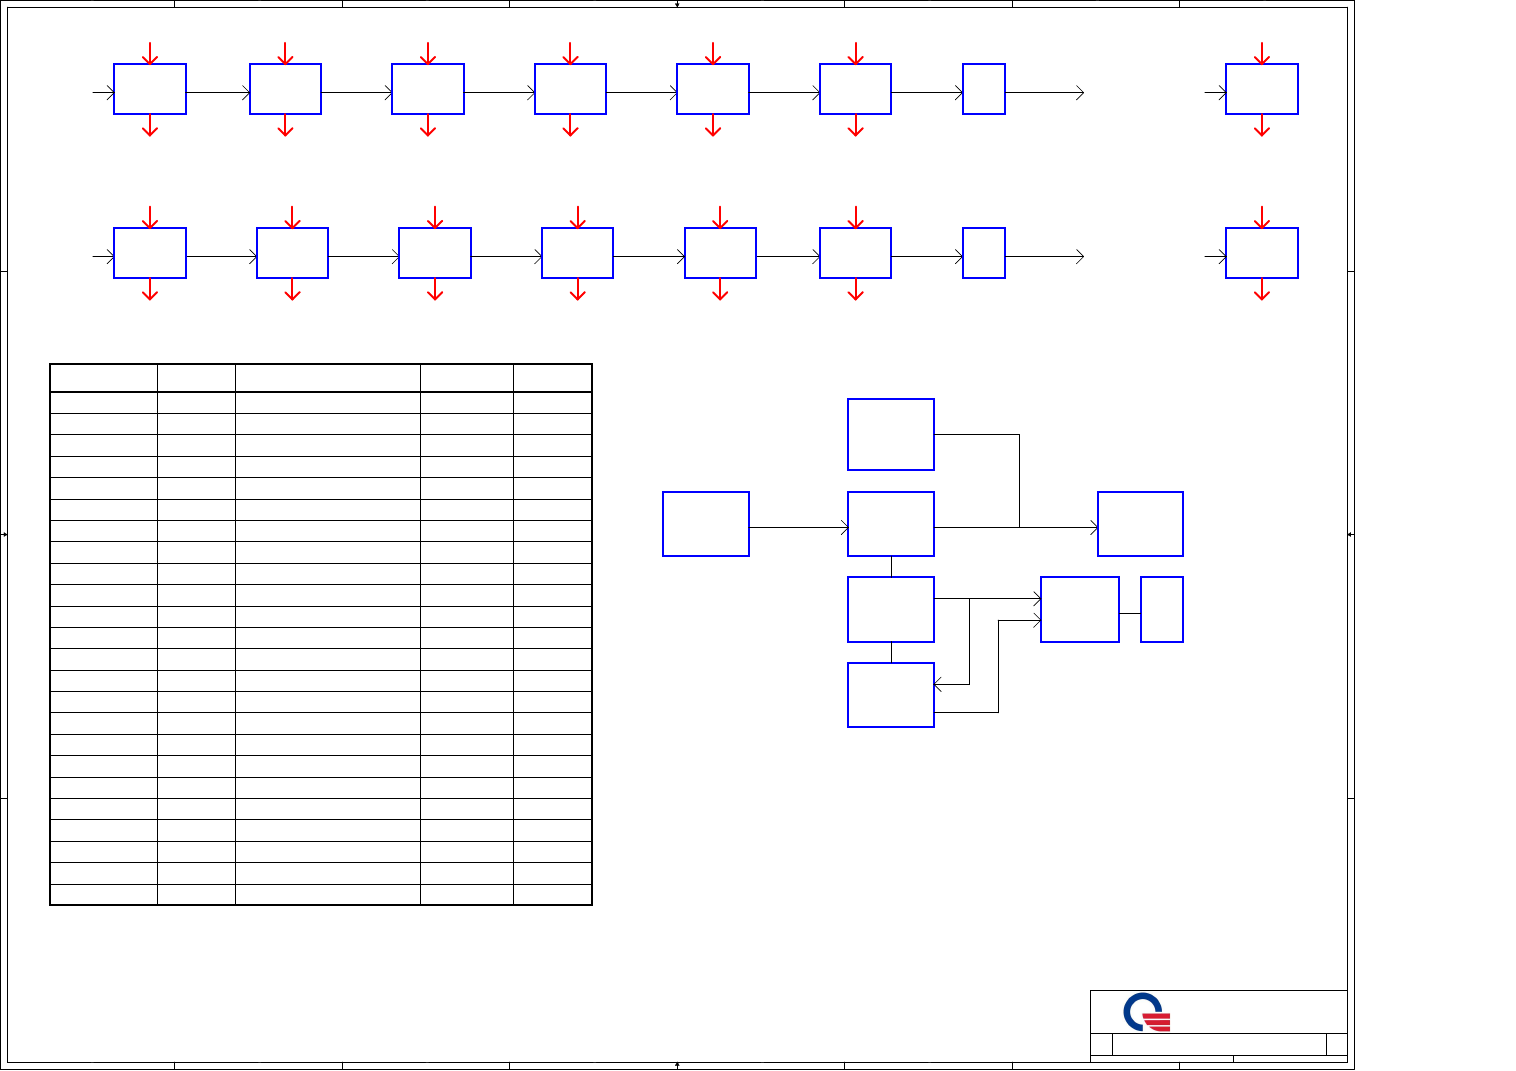Select the topmost block in the lower diagram

click(890, 435)
